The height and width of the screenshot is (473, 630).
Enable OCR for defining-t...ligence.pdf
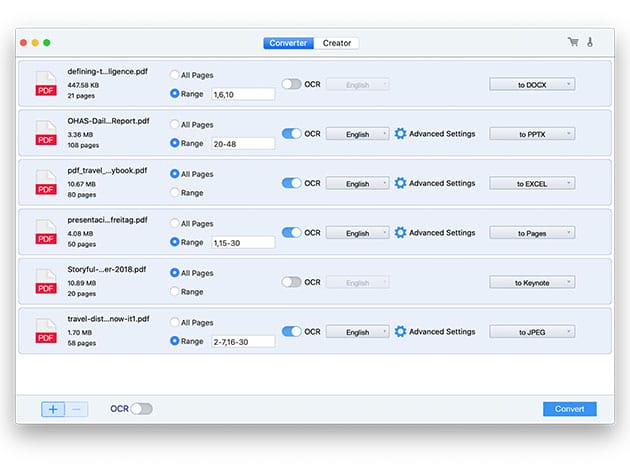pyautogui.click(x=291, y=85)
